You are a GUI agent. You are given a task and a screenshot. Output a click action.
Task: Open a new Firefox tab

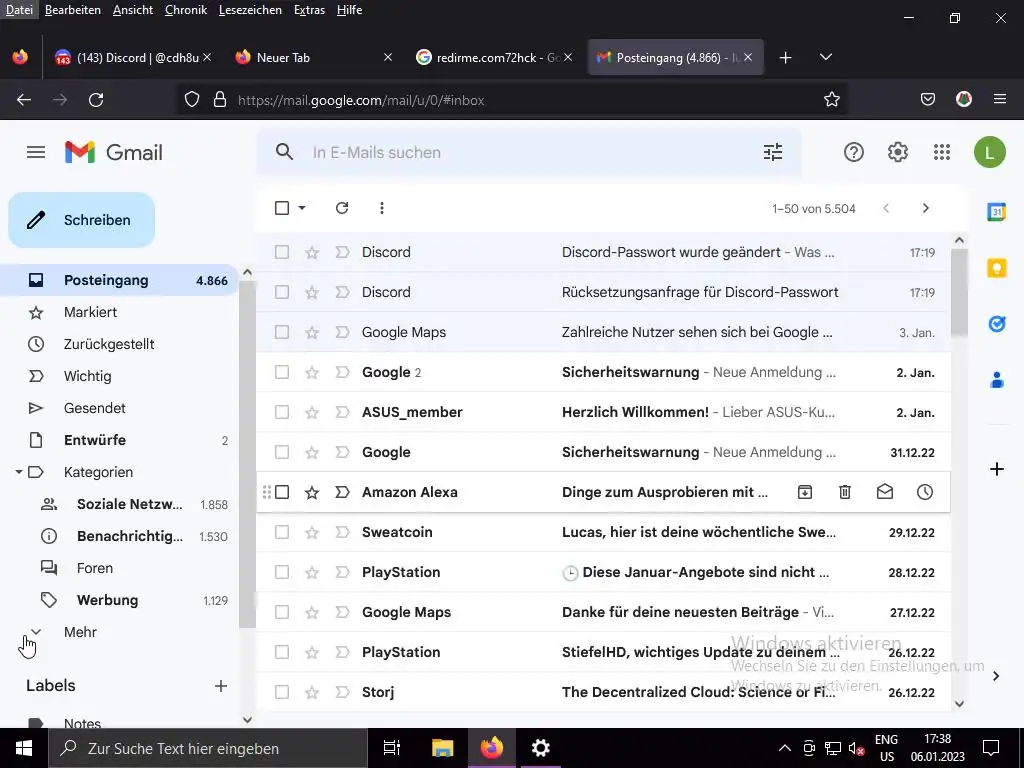pos(786,57)
